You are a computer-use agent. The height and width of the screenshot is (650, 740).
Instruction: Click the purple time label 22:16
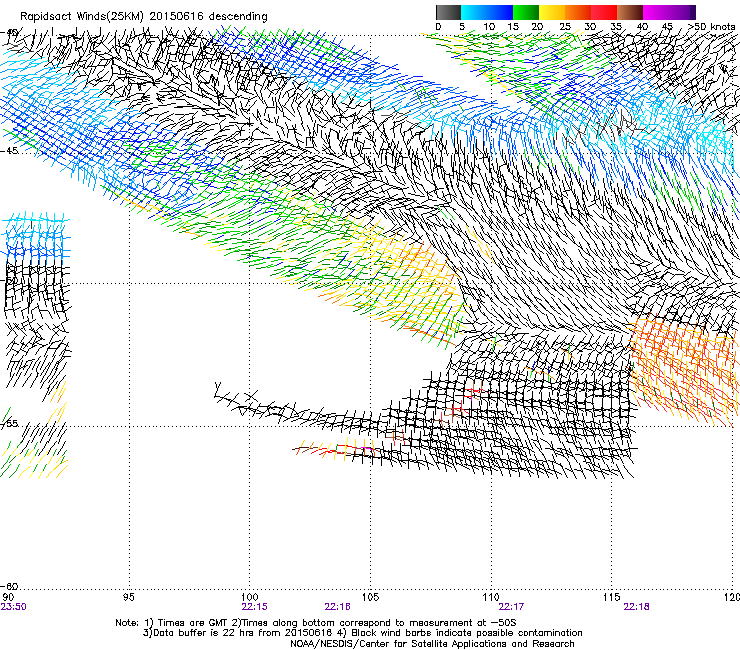337,607
